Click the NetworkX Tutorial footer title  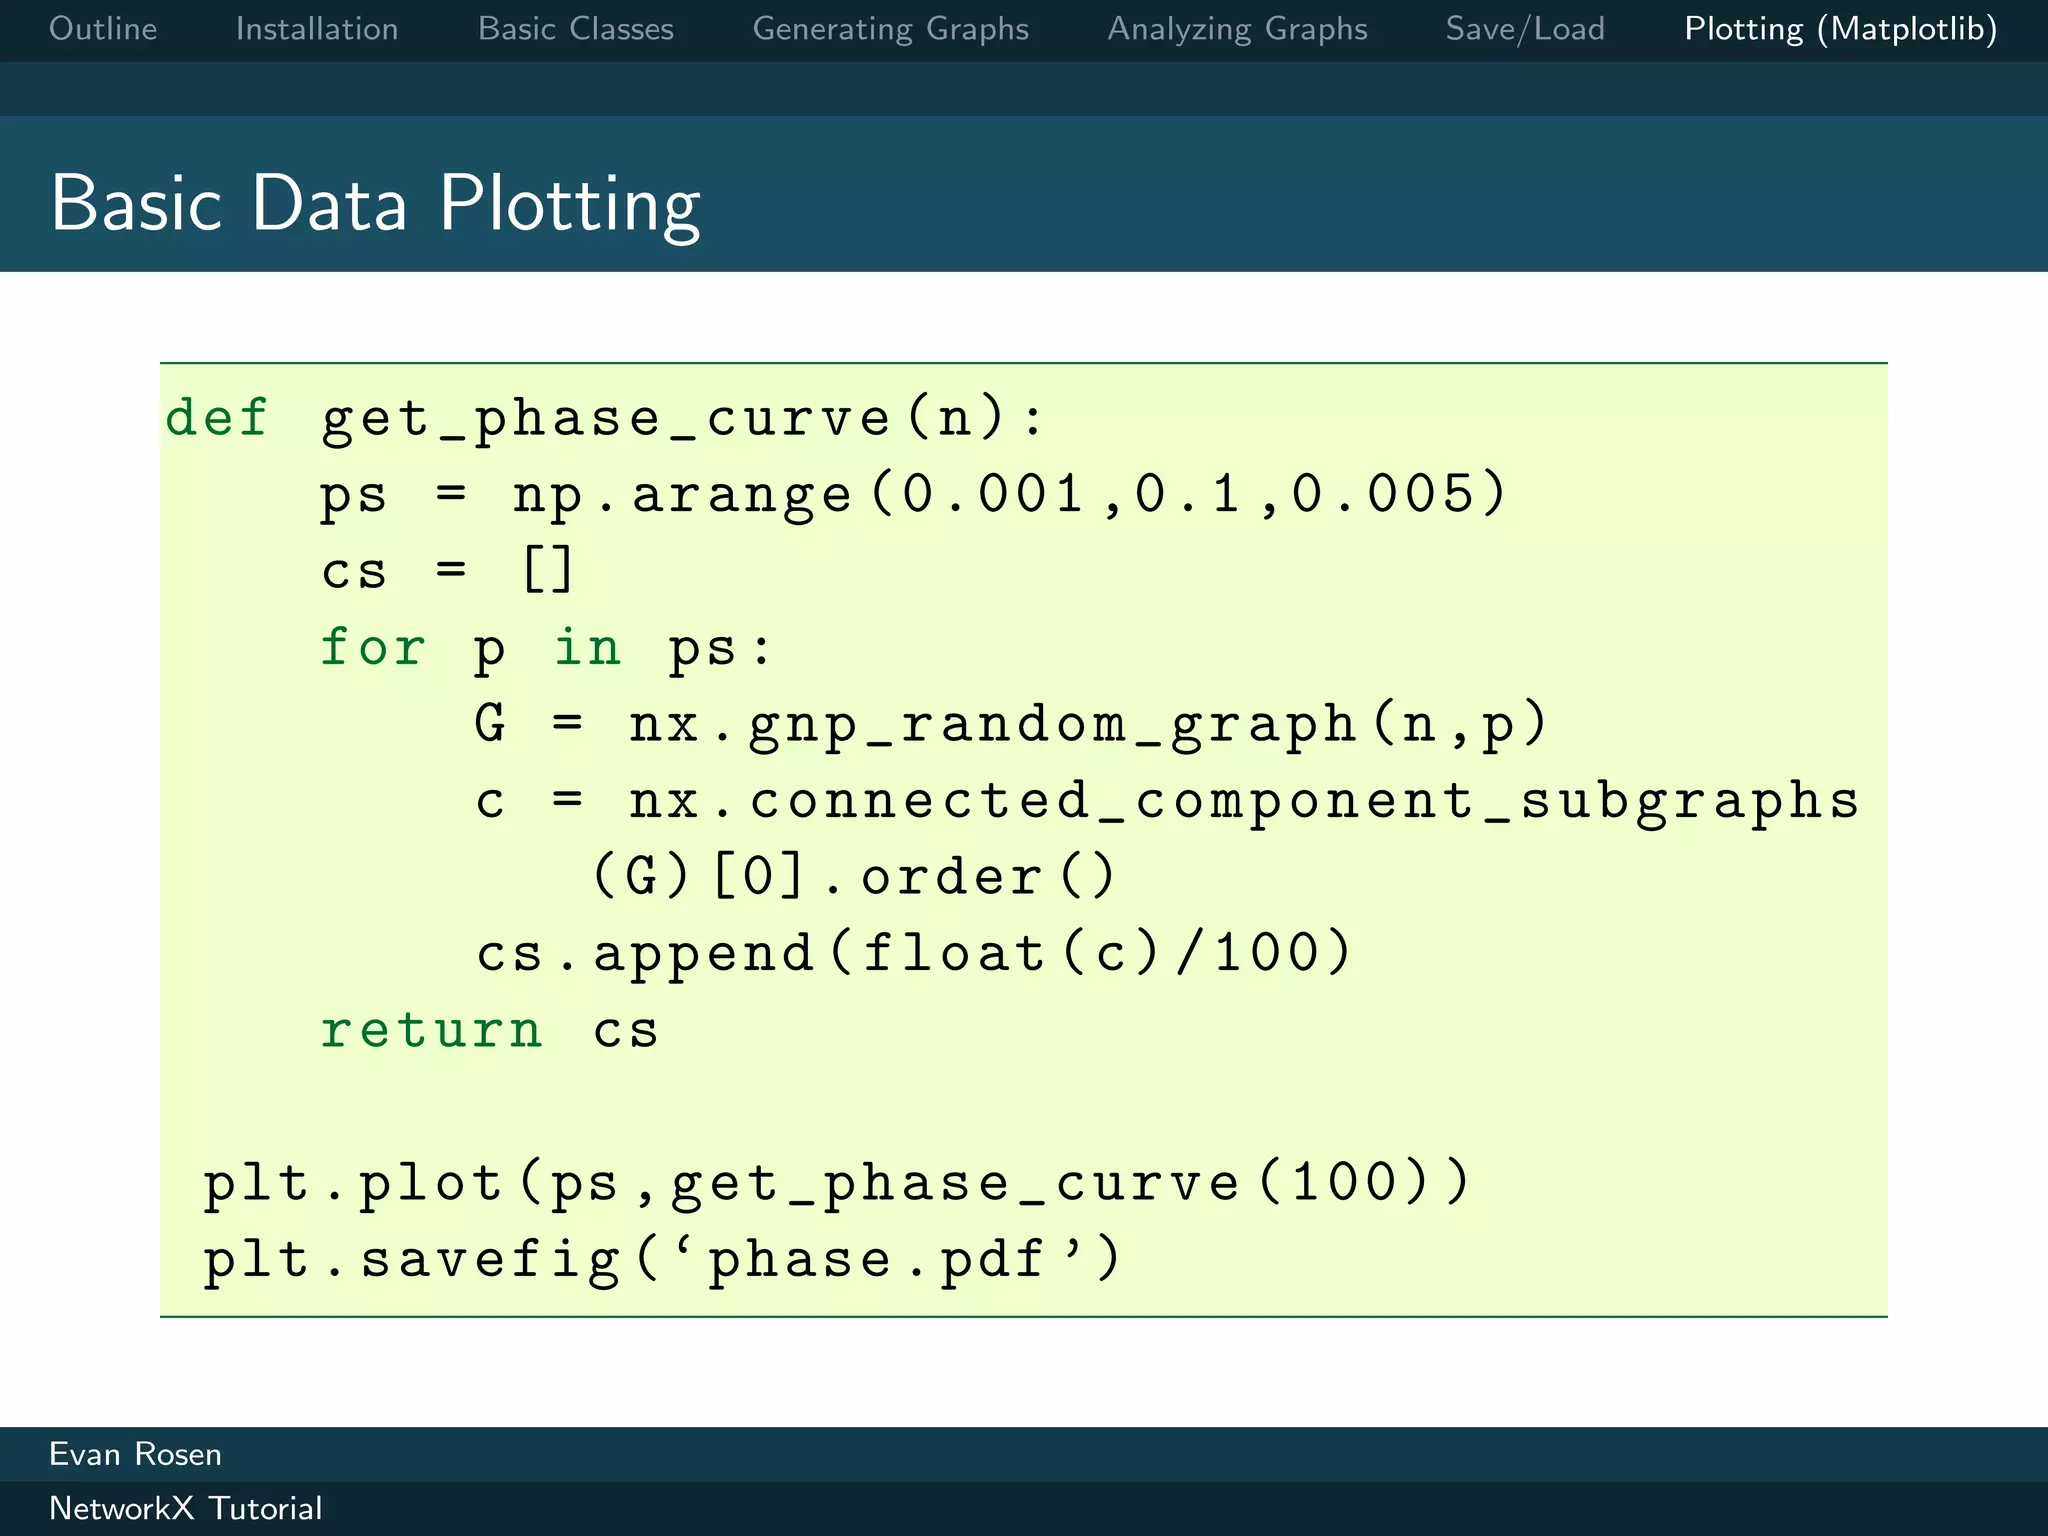186,1509
